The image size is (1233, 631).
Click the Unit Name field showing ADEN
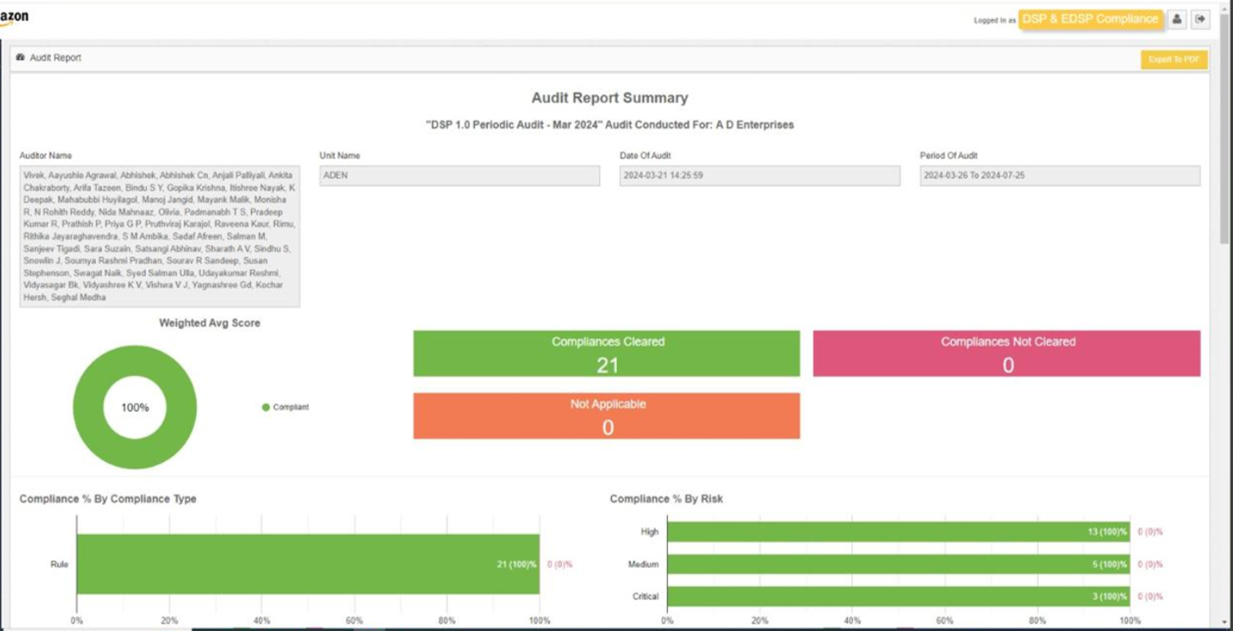(x=460, y=176)
